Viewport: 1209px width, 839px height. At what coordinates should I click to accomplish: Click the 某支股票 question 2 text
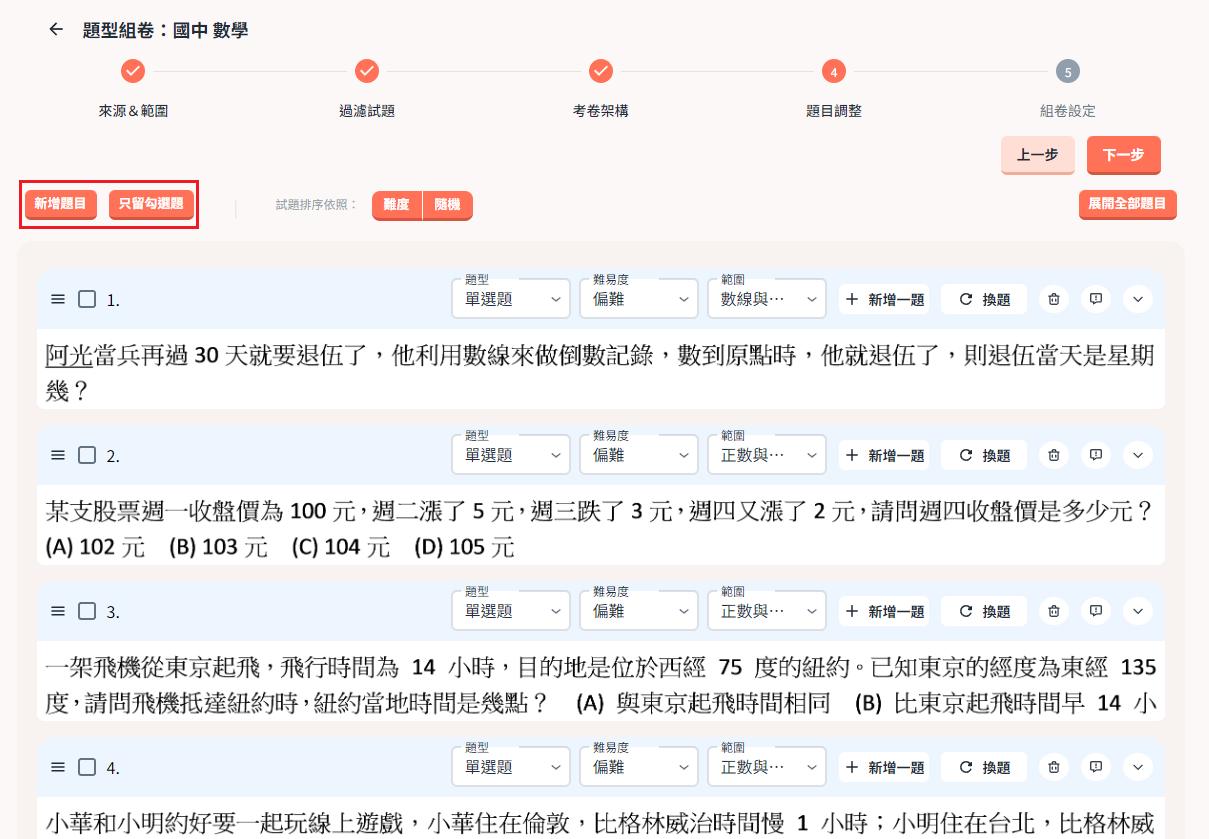point(600,529)
